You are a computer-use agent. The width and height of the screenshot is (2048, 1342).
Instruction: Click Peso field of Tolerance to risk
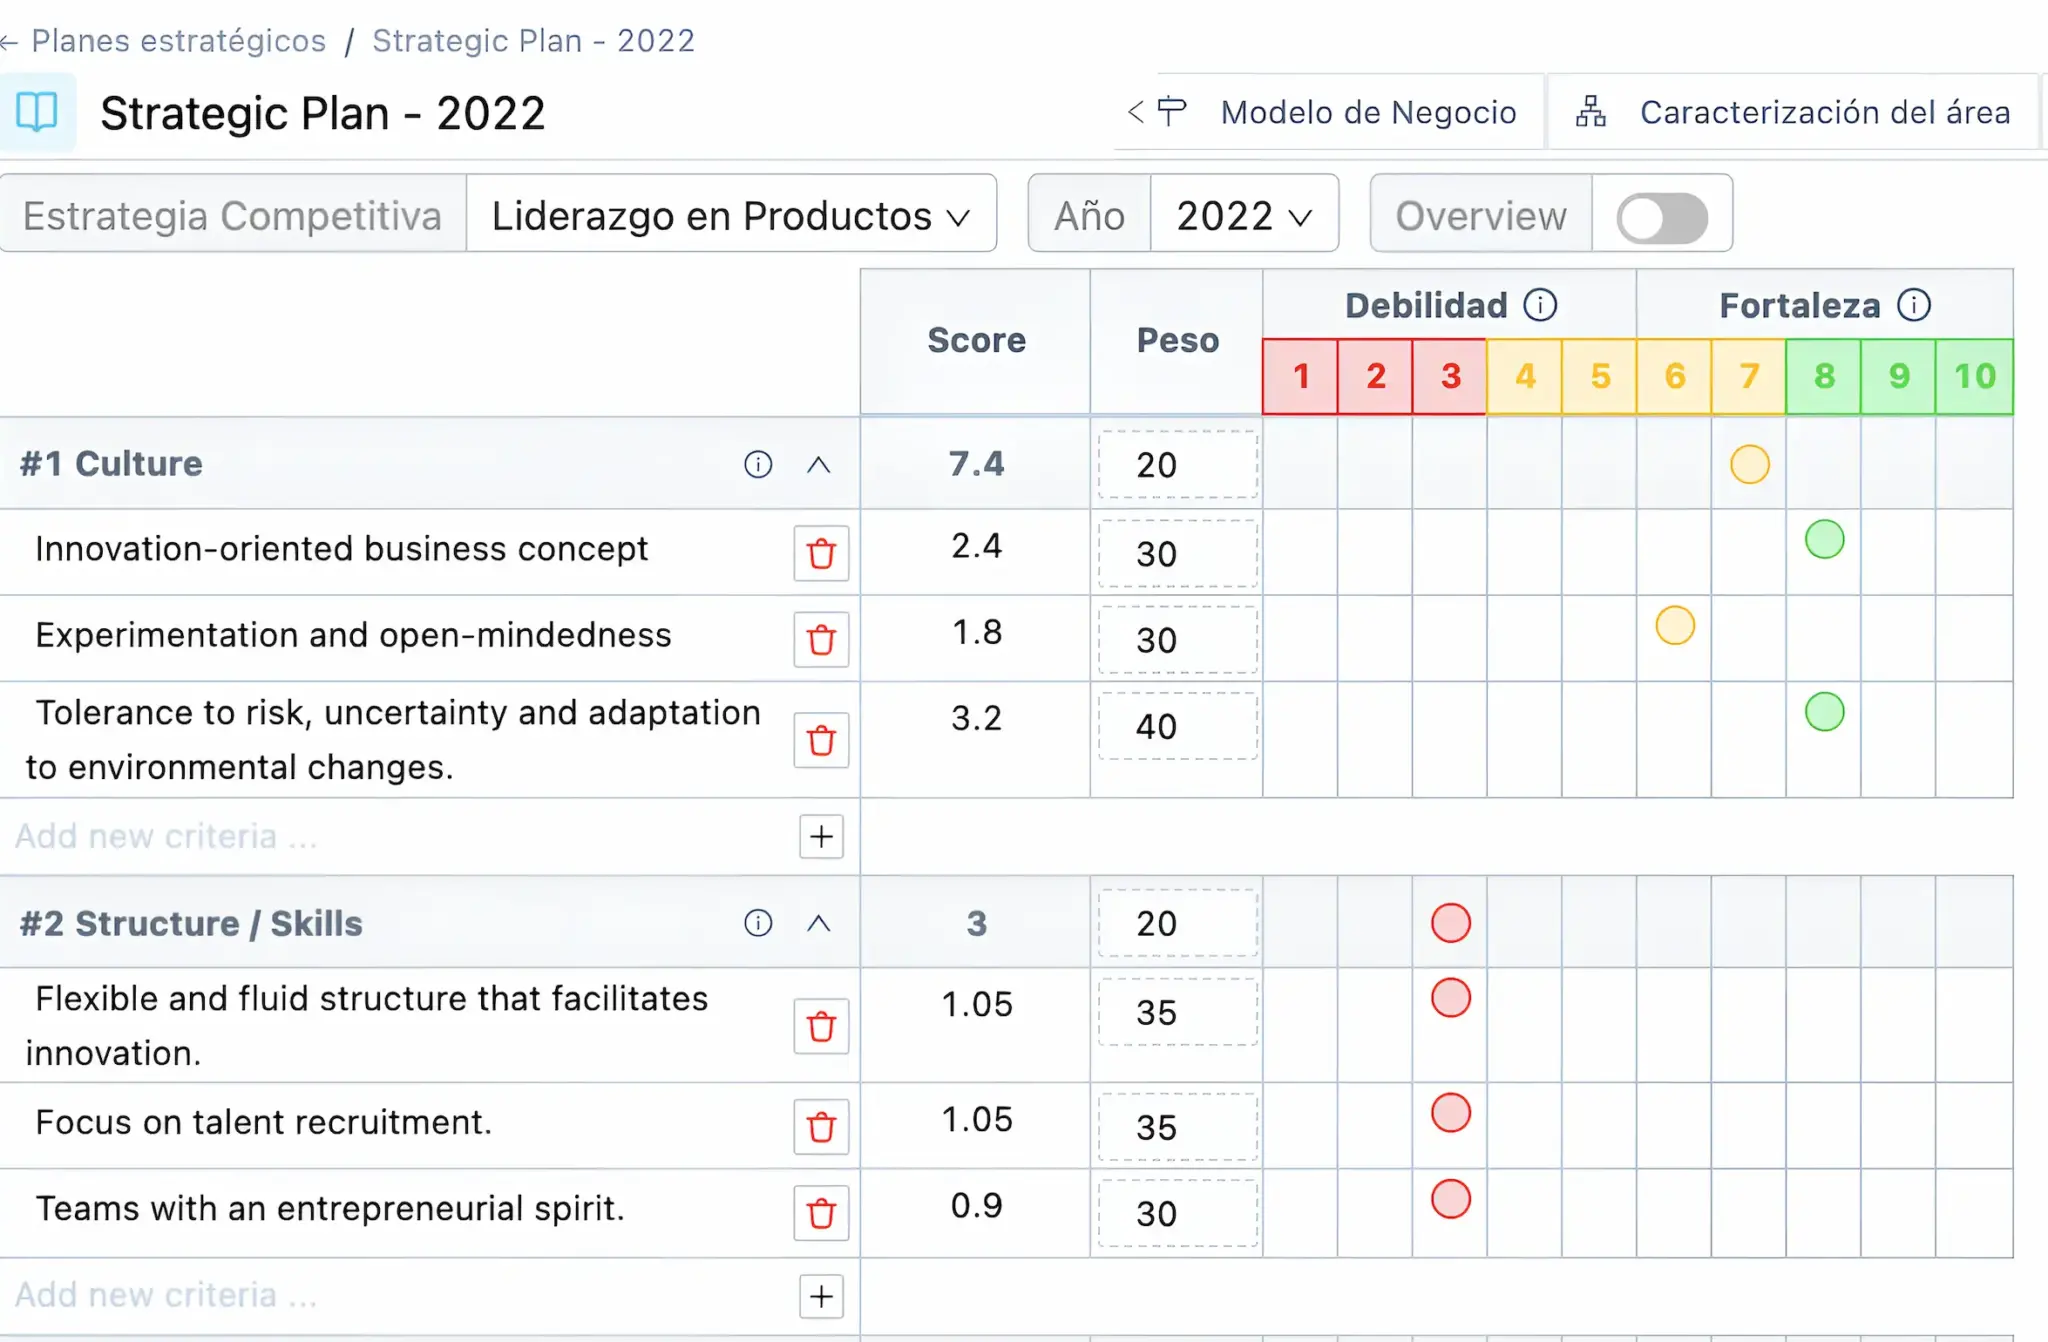[x=1177, y=727]
